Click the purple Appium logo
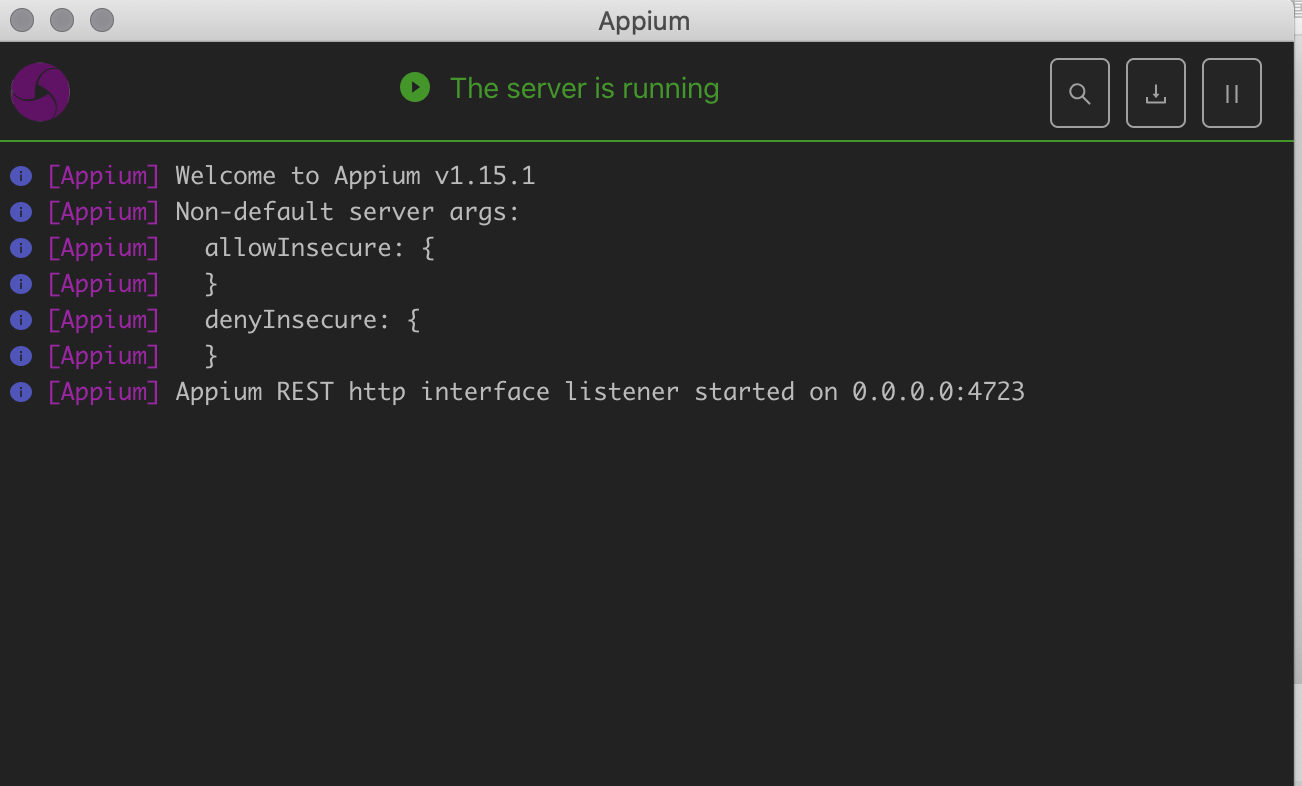Image resolution: width=1302 pixels, height=786 pixels. (x=40, y=92)
